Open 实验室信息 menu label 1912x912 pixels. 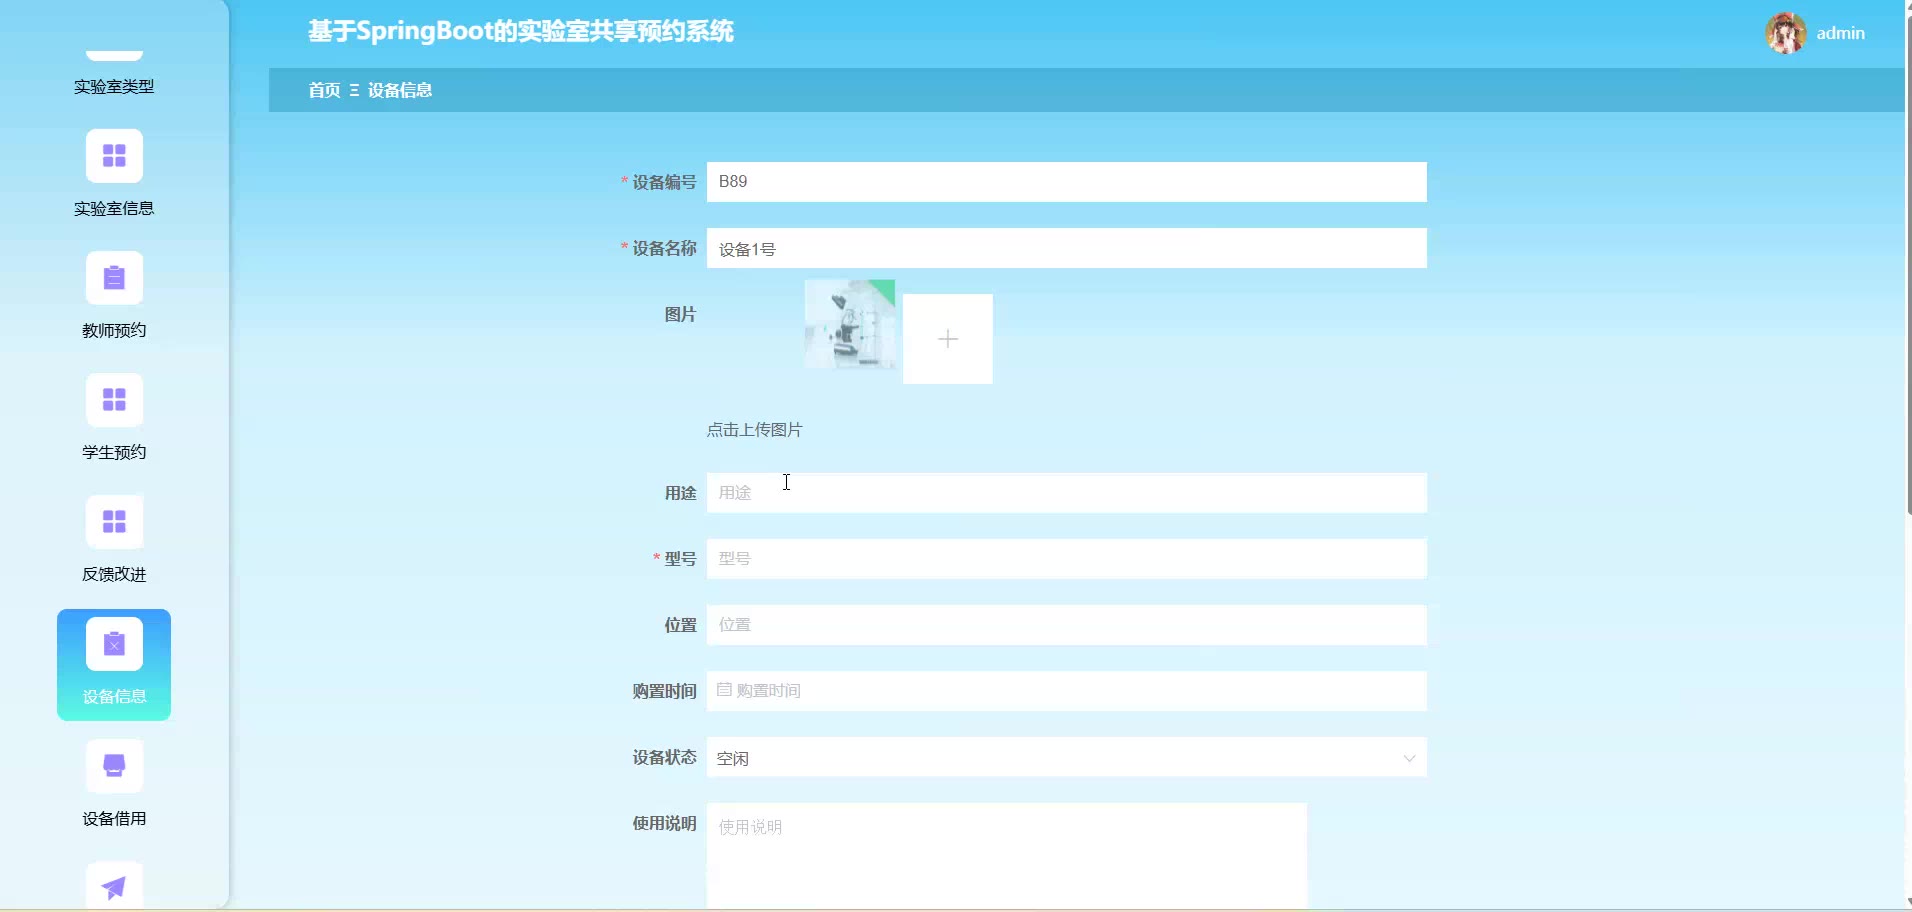(x=114, y=209)
